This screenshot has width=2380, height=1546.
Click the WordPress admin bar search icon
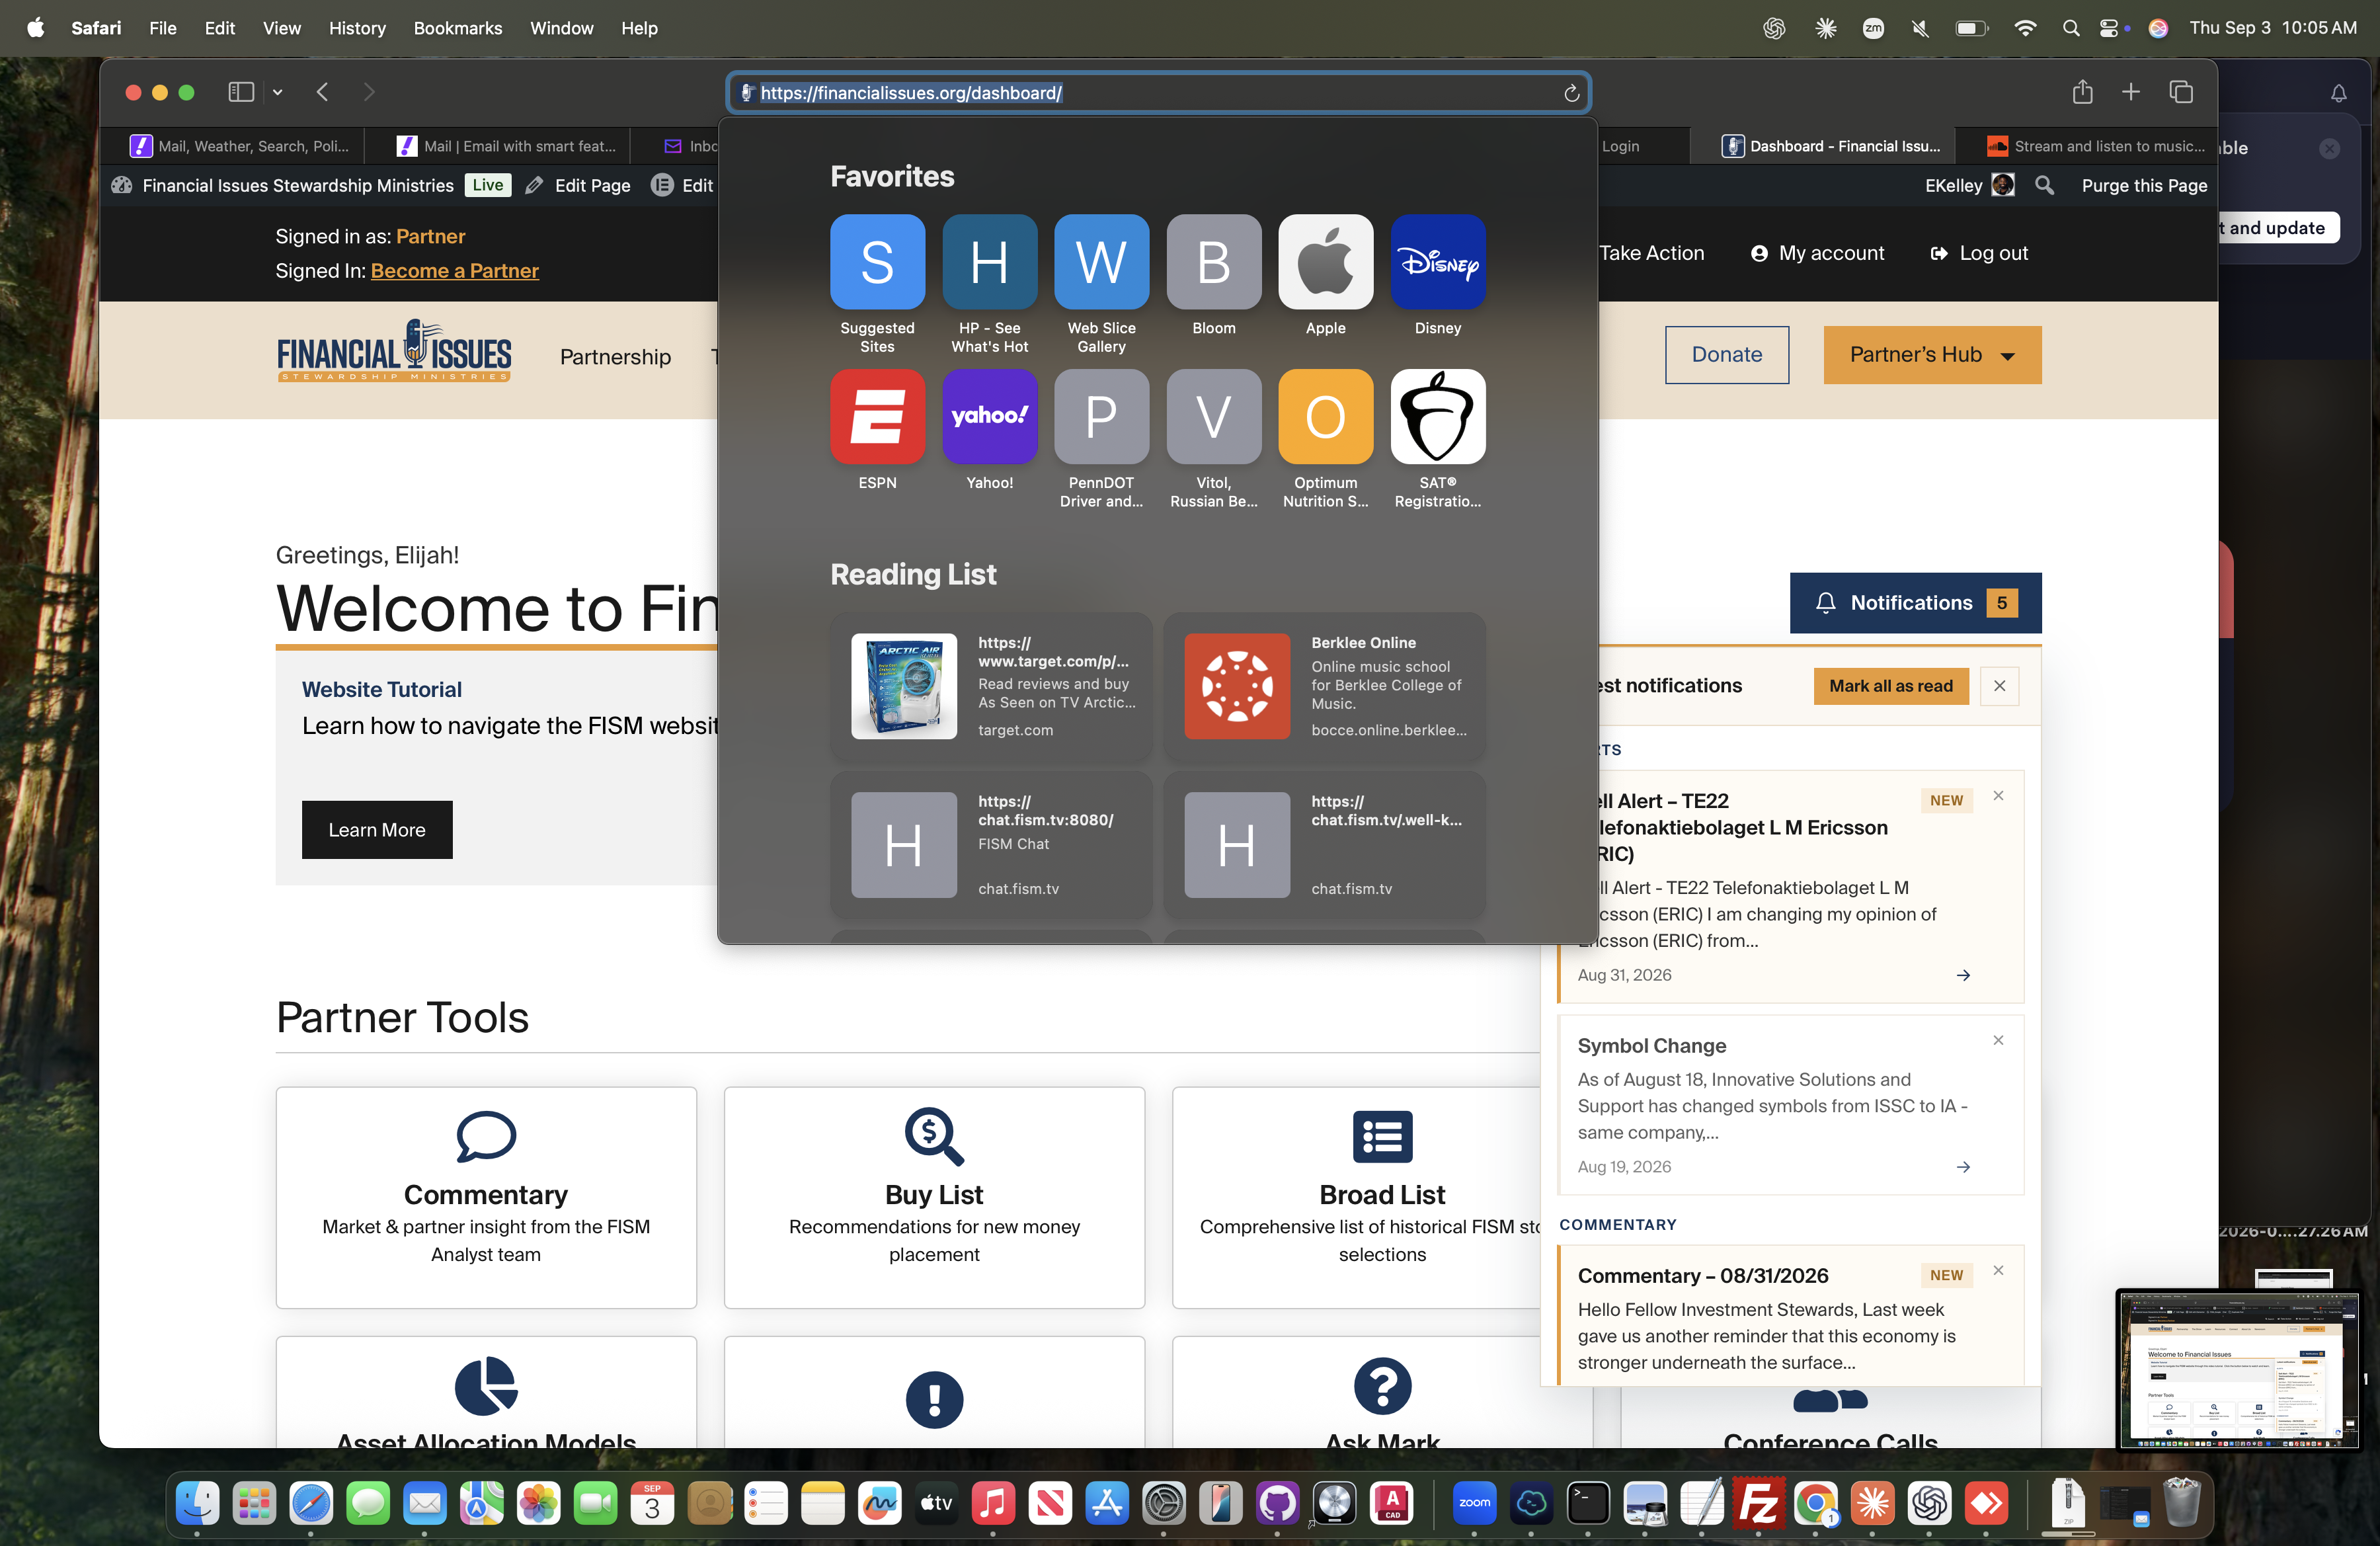[x=2045, y=185]
